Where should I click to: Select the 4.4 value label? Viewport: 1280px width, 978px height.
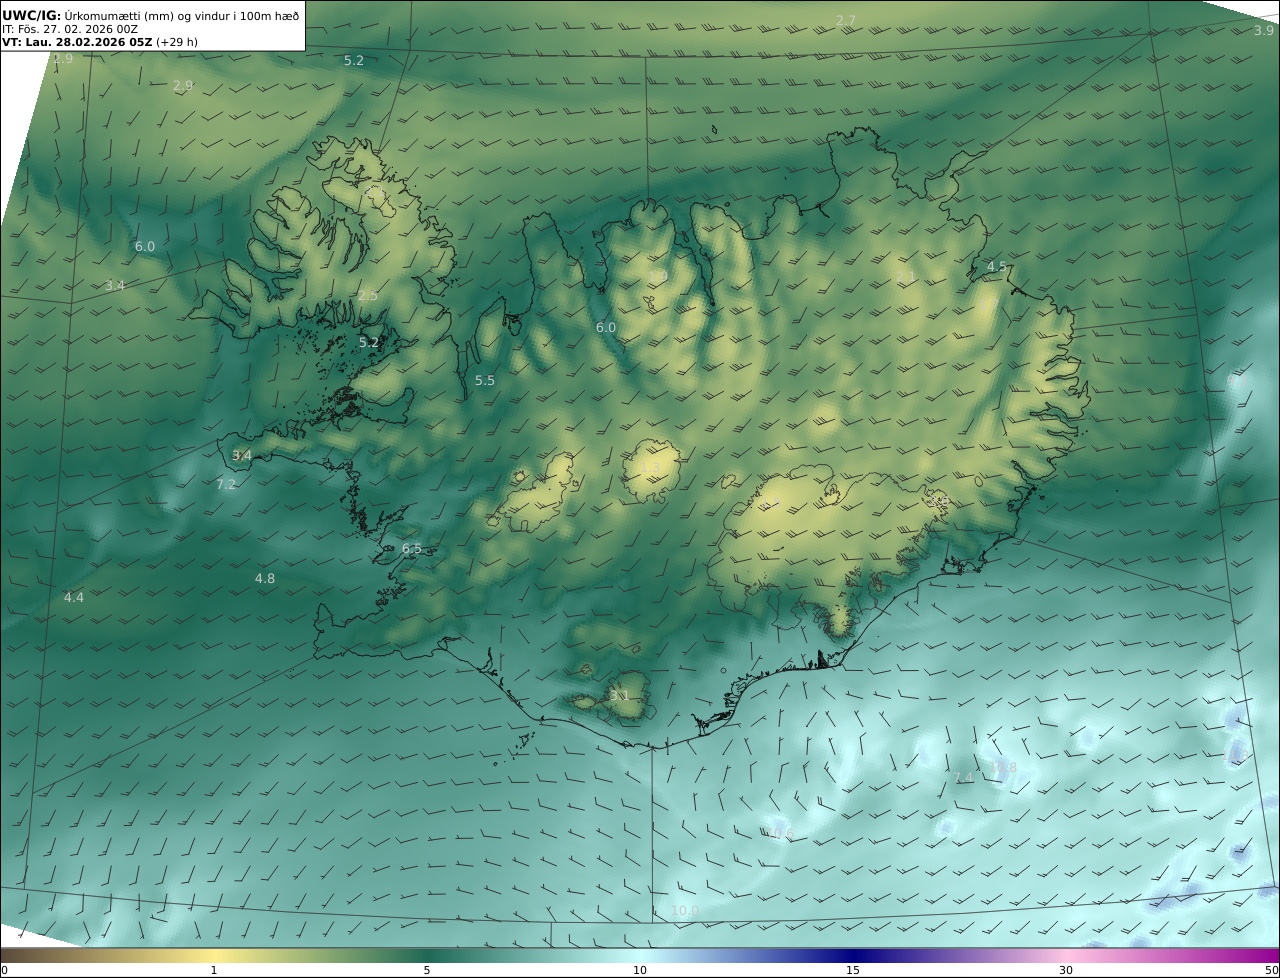(74, 598)
